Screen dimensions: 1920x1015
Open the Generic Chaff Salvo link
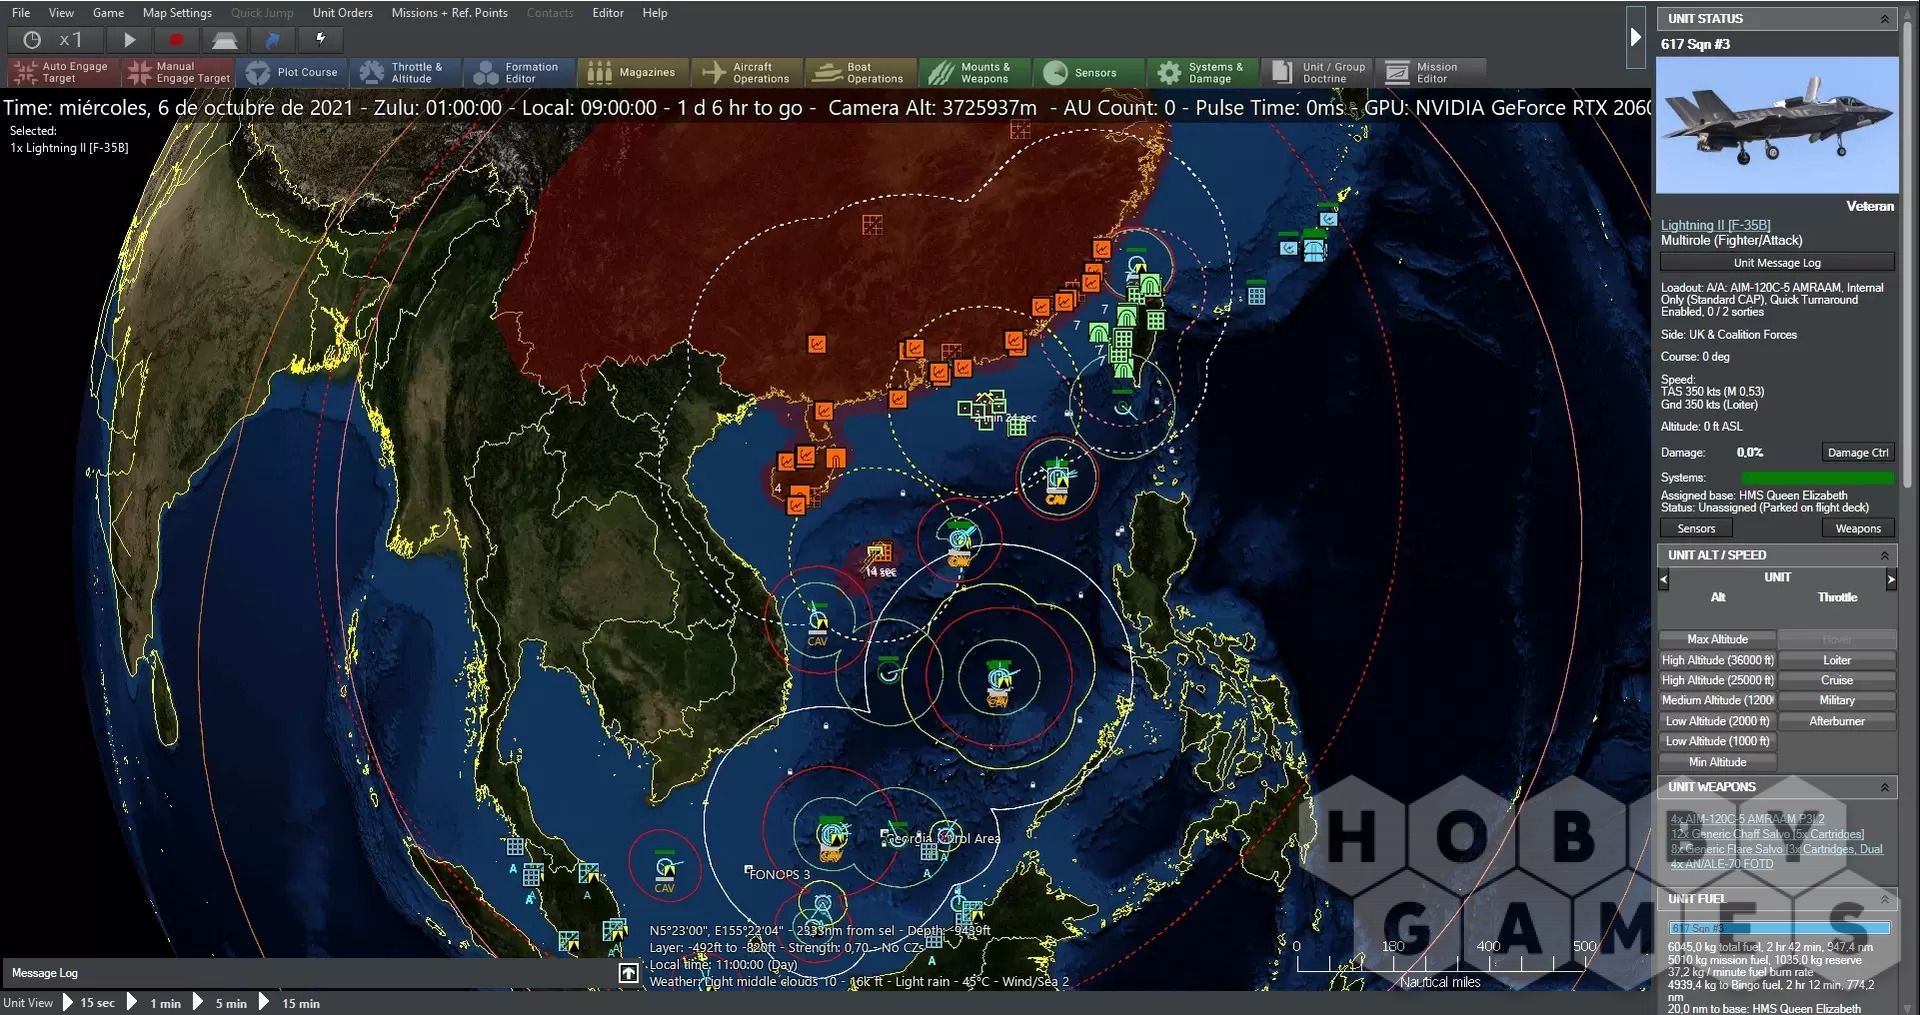point(1767,834)
